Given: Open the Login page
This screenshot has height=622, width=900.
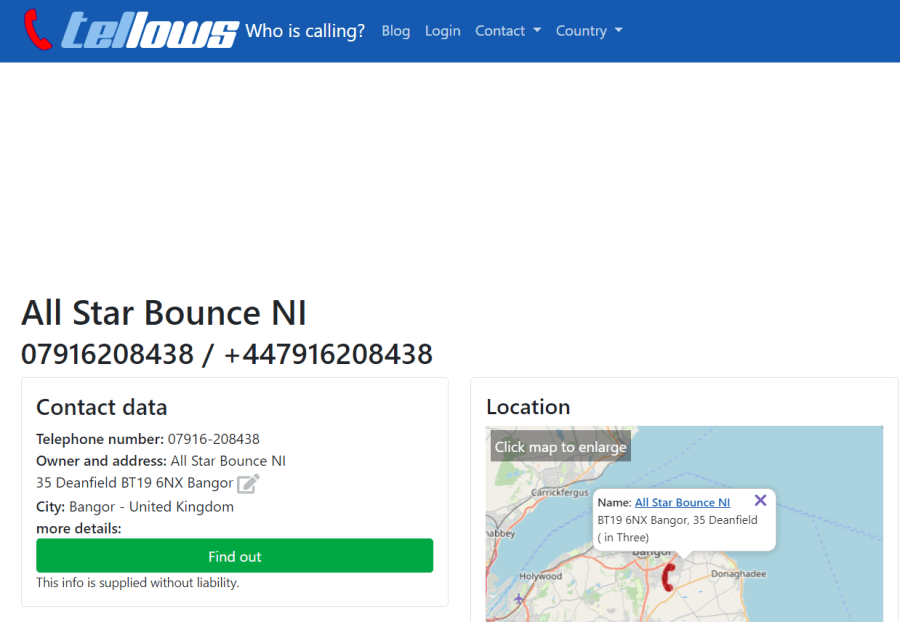Looking at the screenshot, I should point(442,31).
